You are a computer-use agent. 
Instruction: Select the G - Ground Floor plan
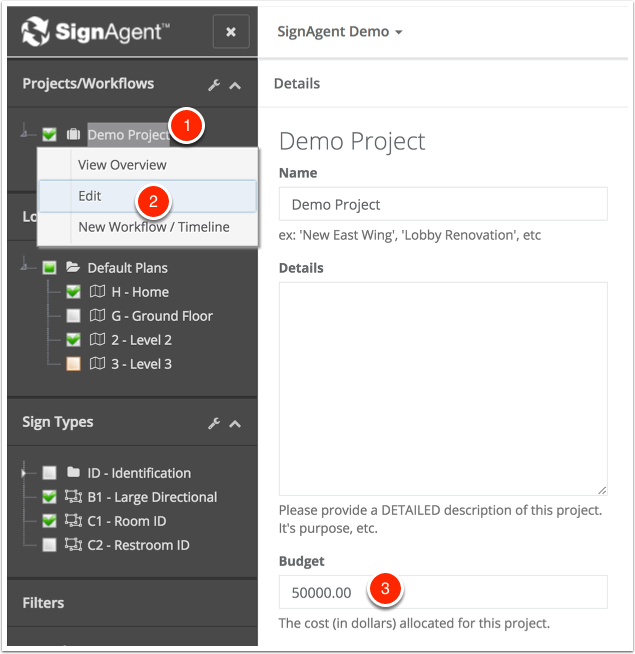pyautogui.click(x=162, y=316)
